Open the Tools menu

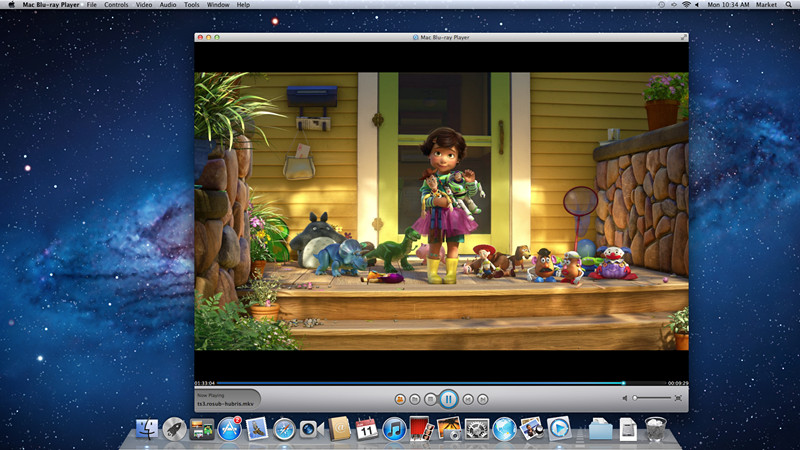[191, 5]
